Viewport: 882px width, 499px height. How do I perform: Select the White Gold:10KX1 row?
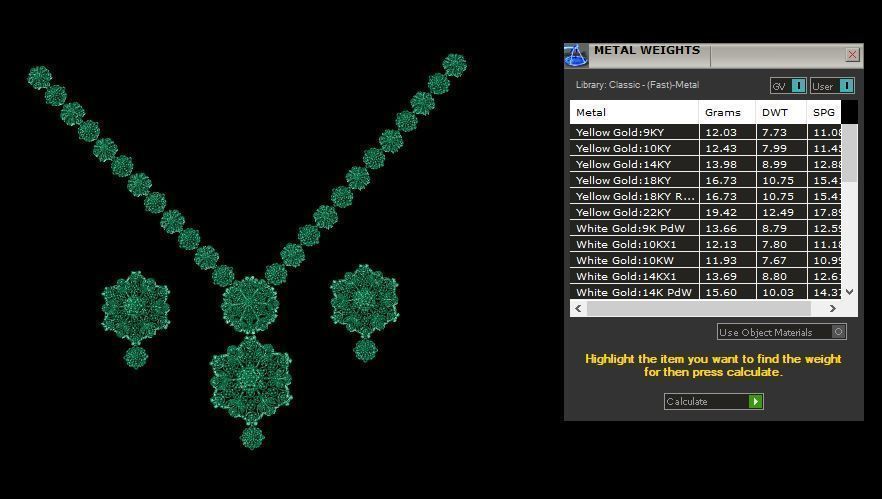[x=705, y=245]
